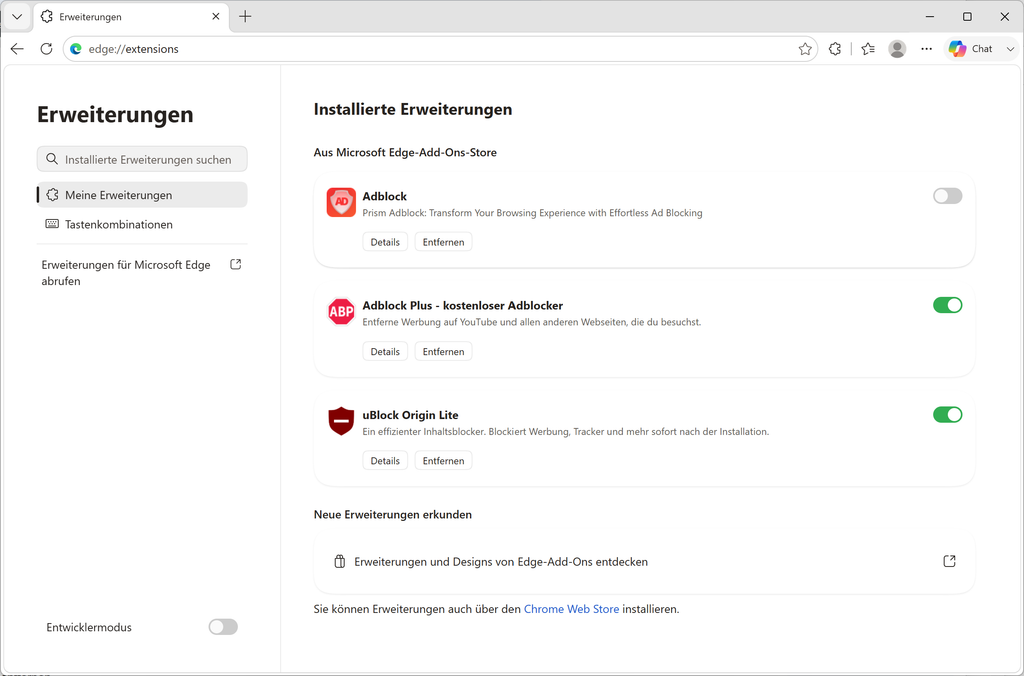This screenshot has height=676, width=1024.
Task: Select the Erweiterungen browser tab
Action: (131, 17)
